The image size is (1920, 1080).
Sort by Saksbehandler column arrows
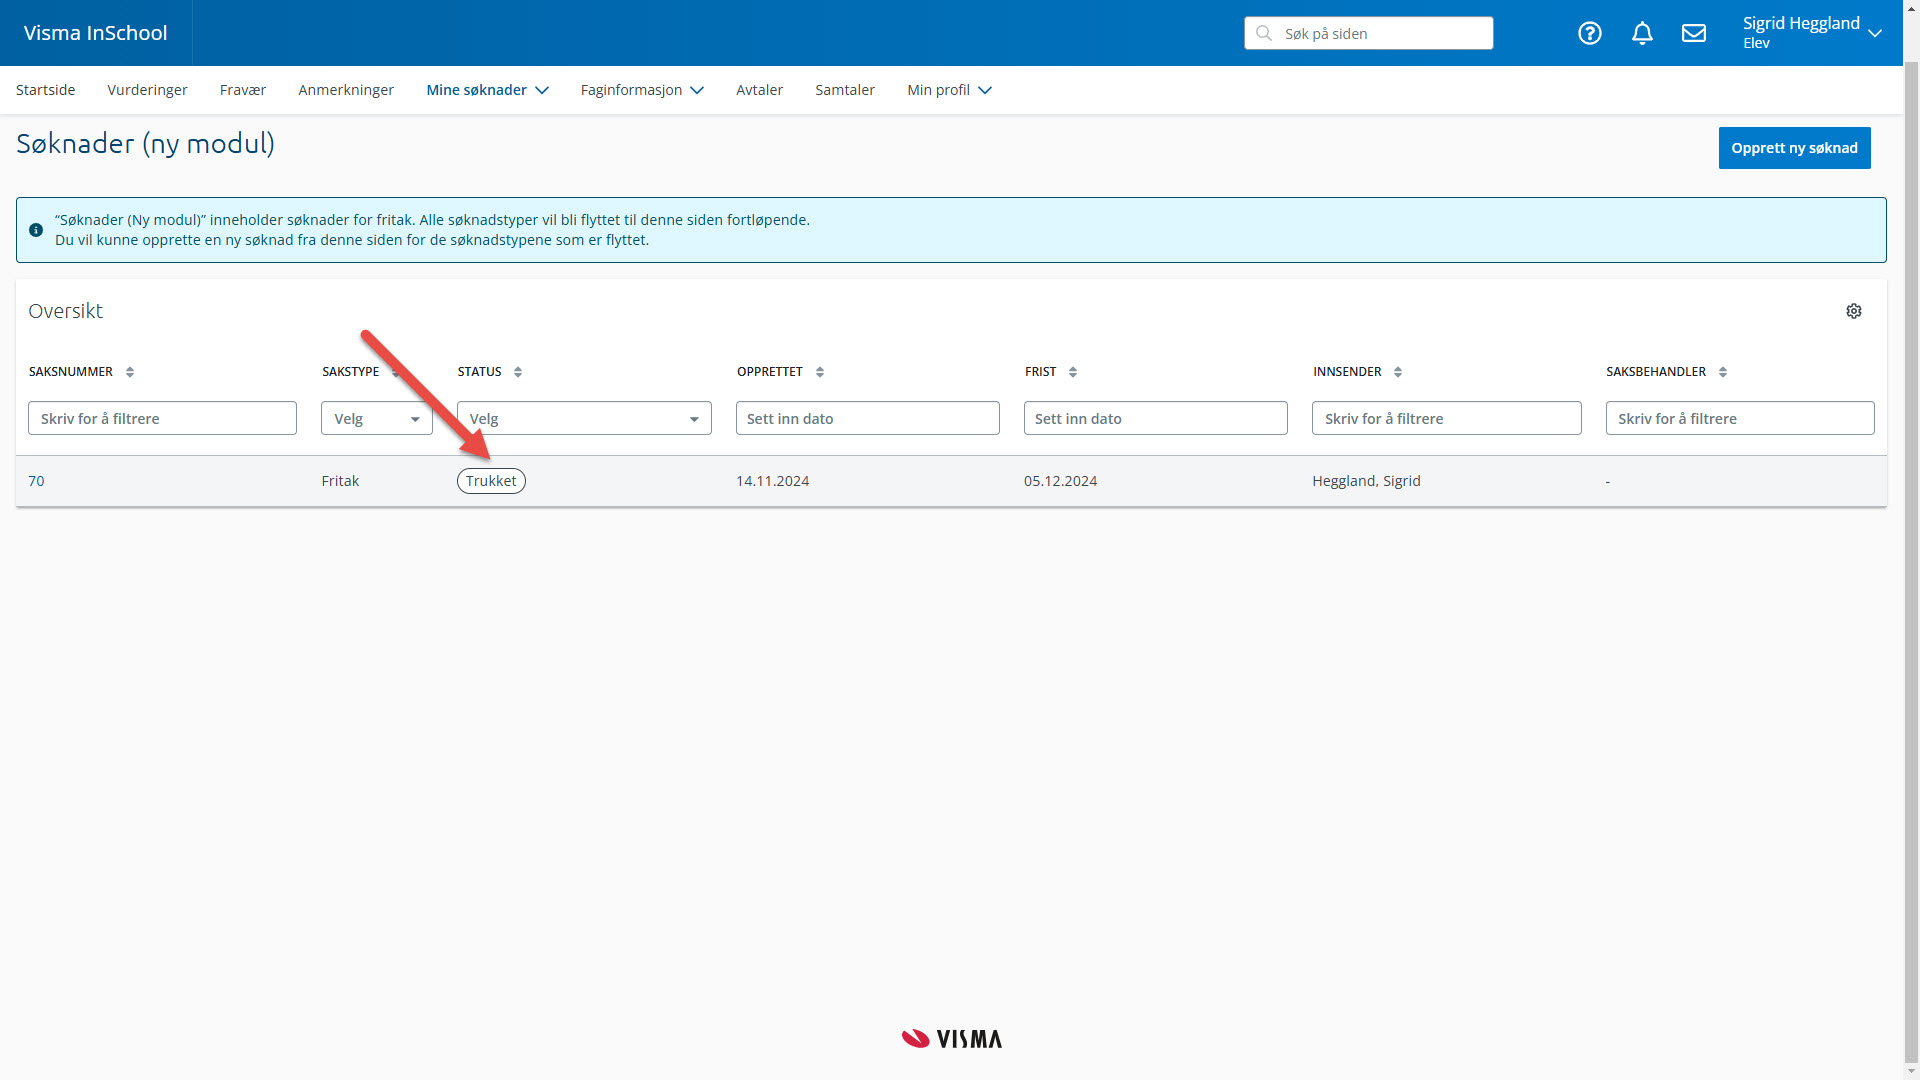[x=1723, y=372]
